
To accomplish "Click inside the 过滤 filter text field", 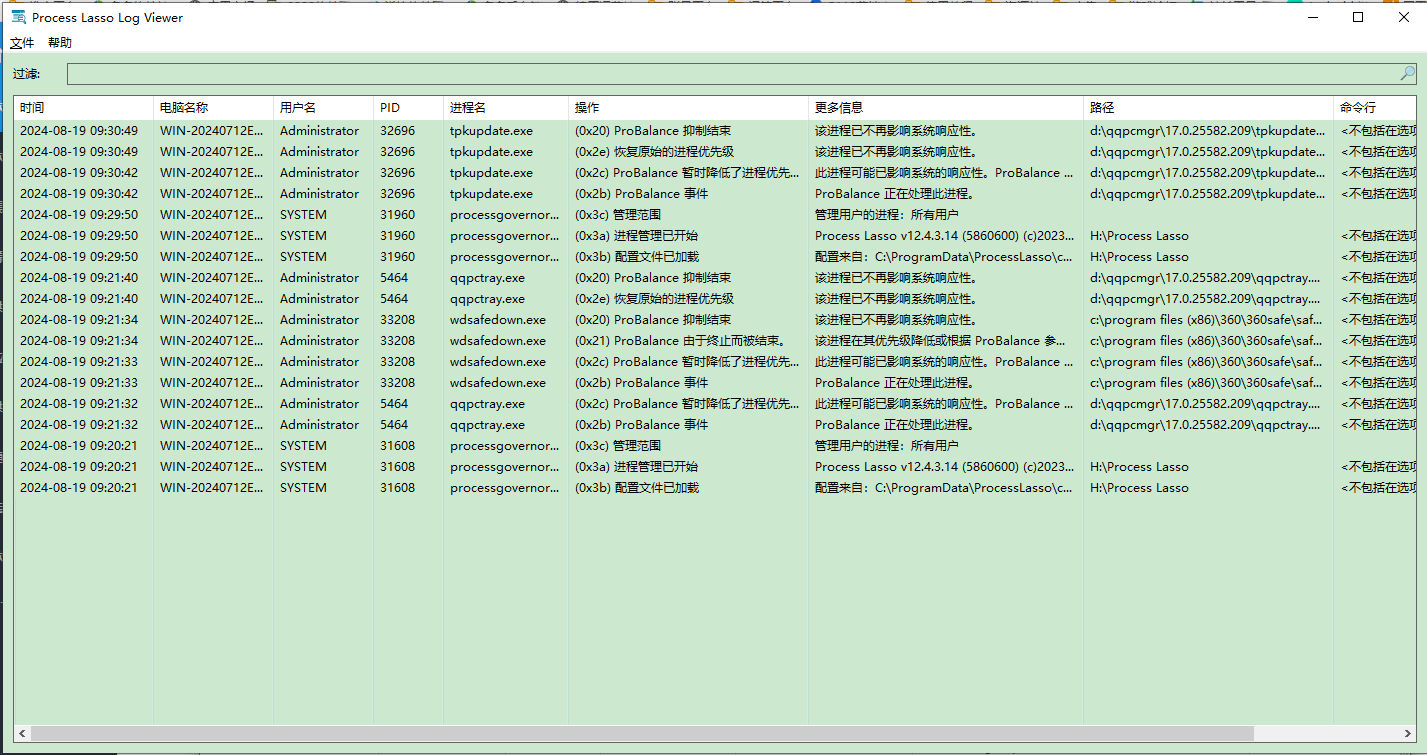I will 730,74.
